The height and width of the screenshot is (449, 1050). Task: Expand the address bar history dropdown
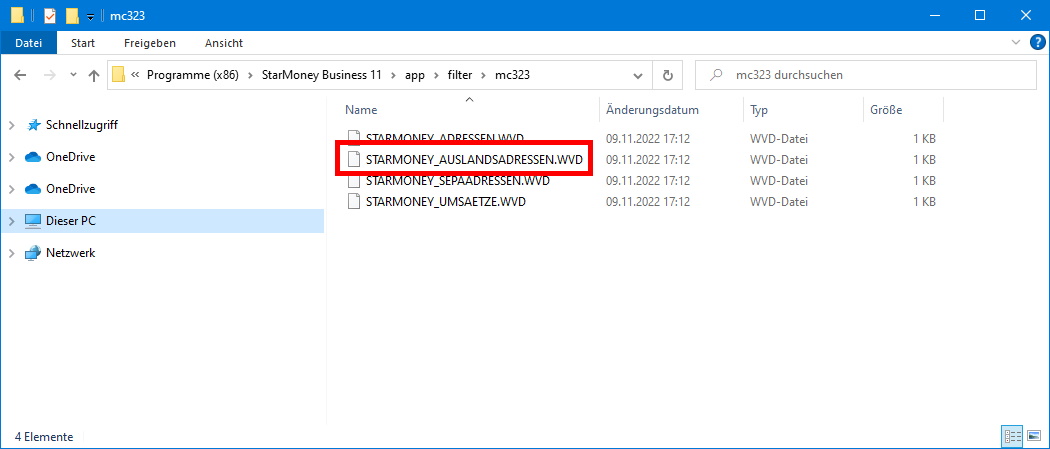639,75
